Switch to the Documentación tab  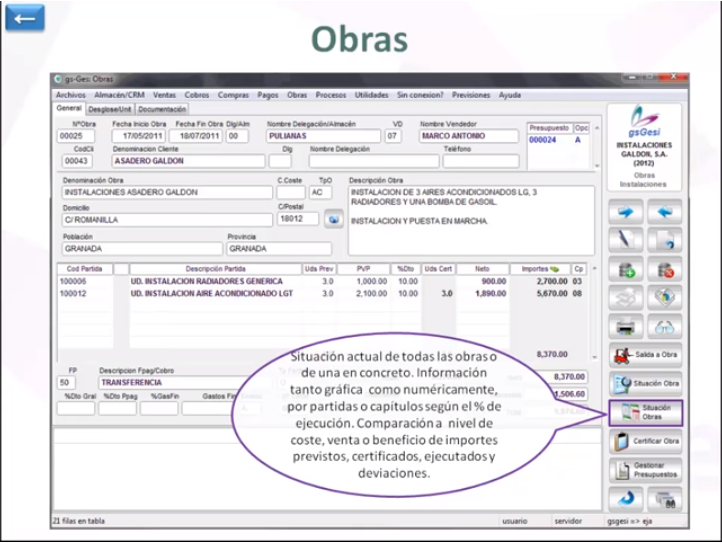tap(162, 109)
